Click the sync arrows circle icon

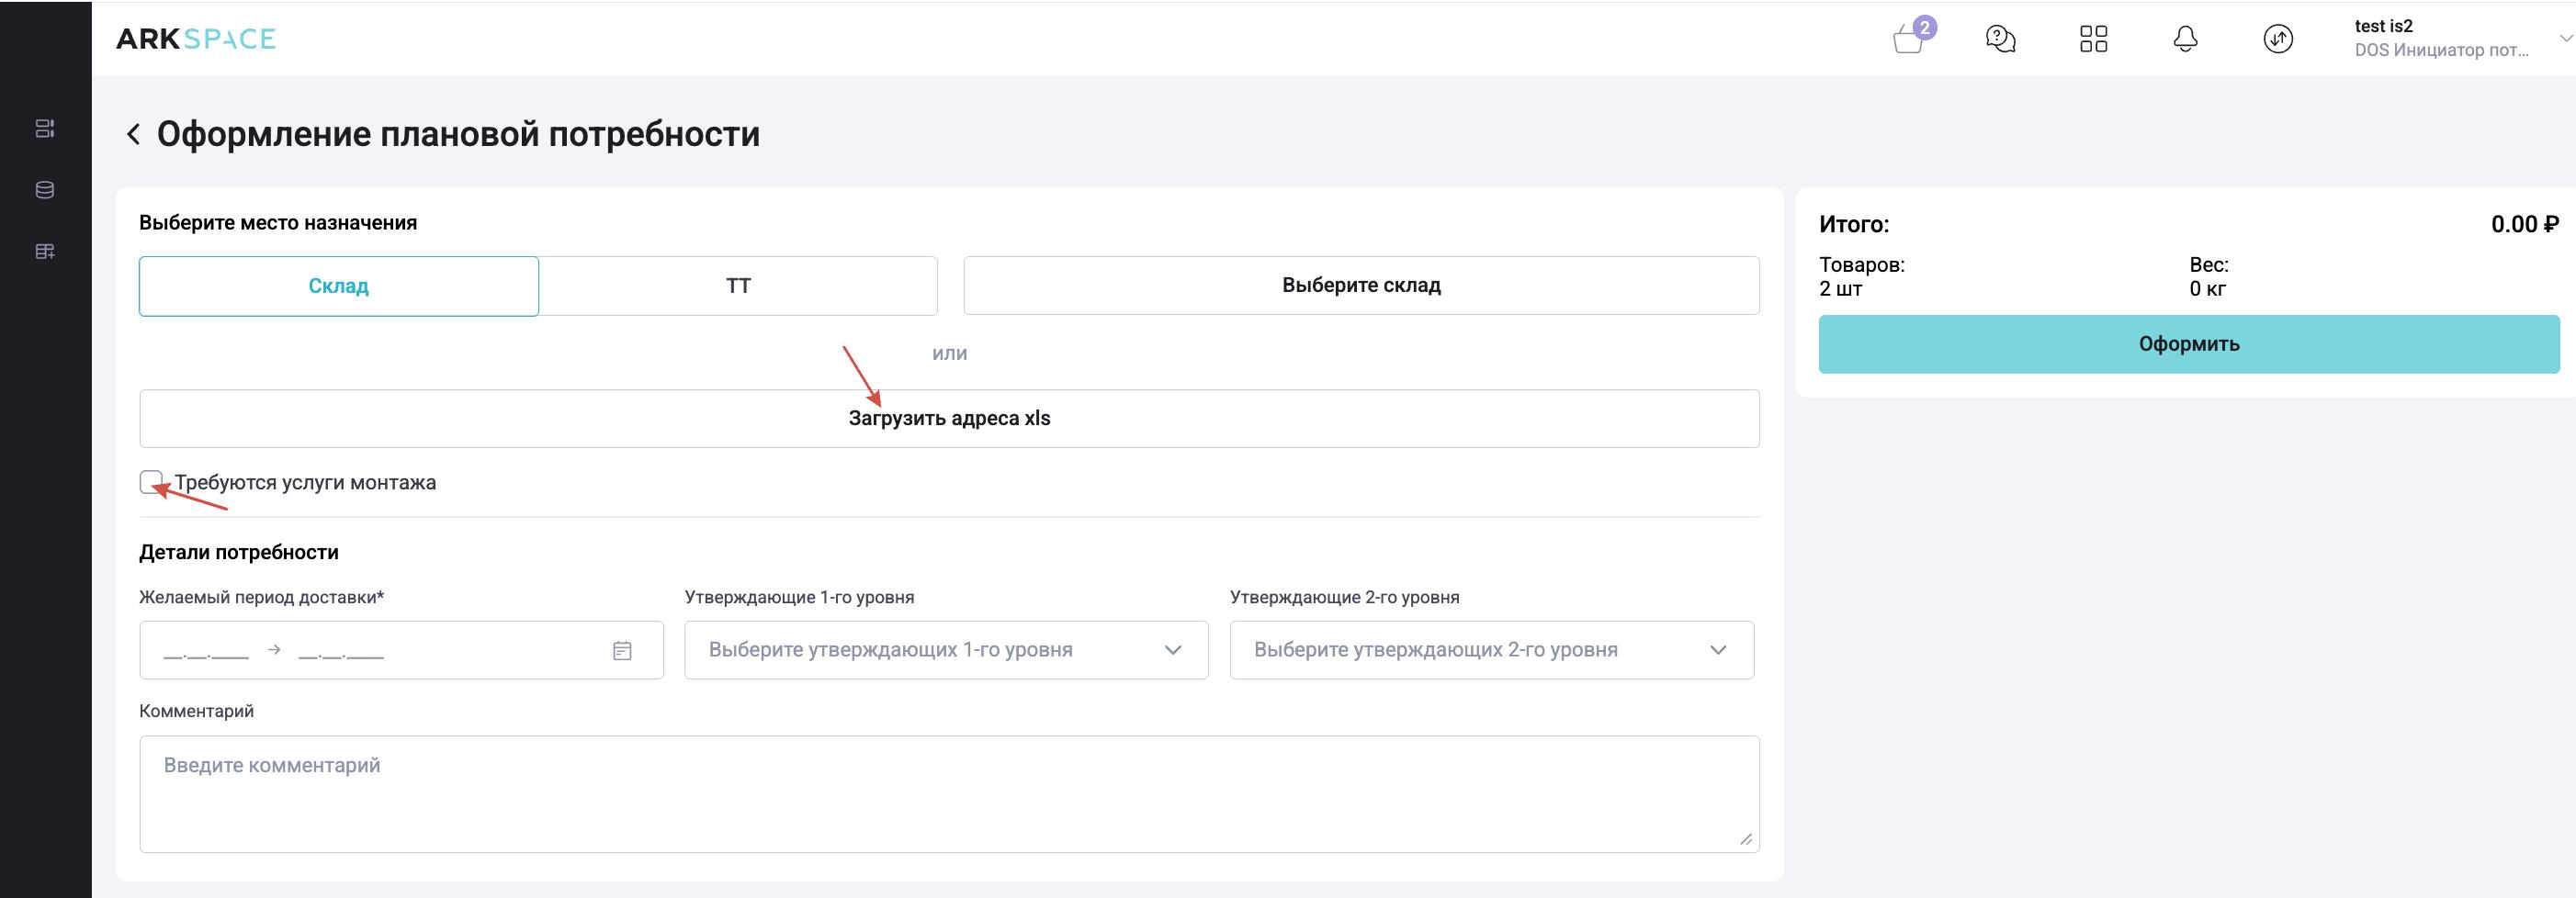[2278, 39]
